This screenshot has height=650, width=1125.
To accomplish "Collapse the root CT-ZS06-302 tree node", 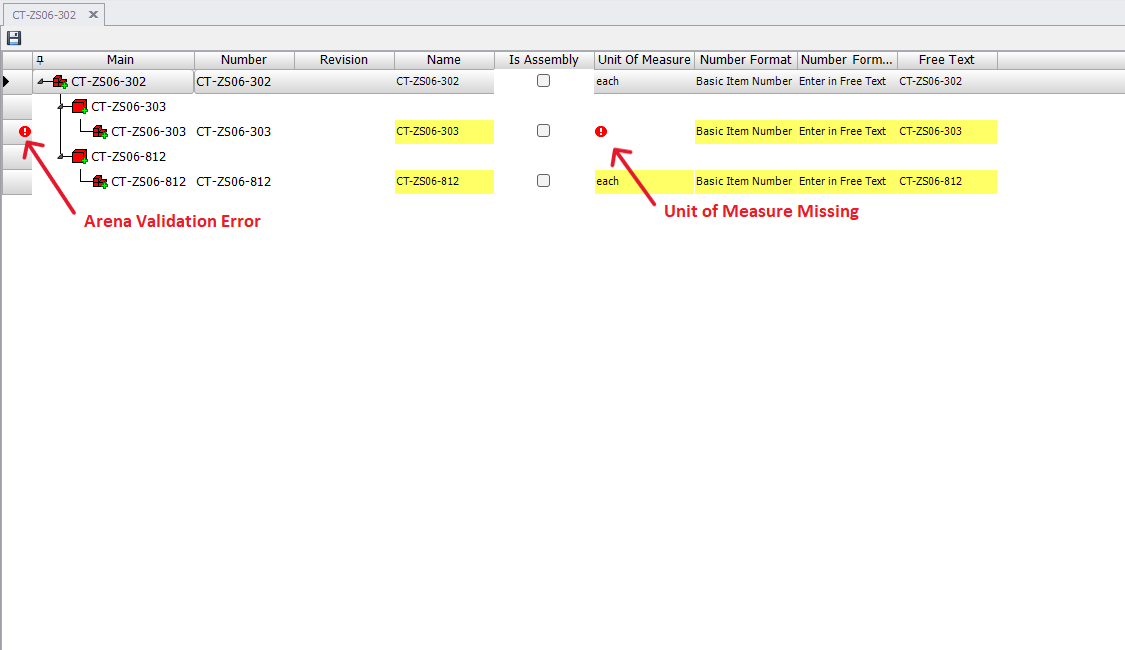I will (x=41, y=82).
